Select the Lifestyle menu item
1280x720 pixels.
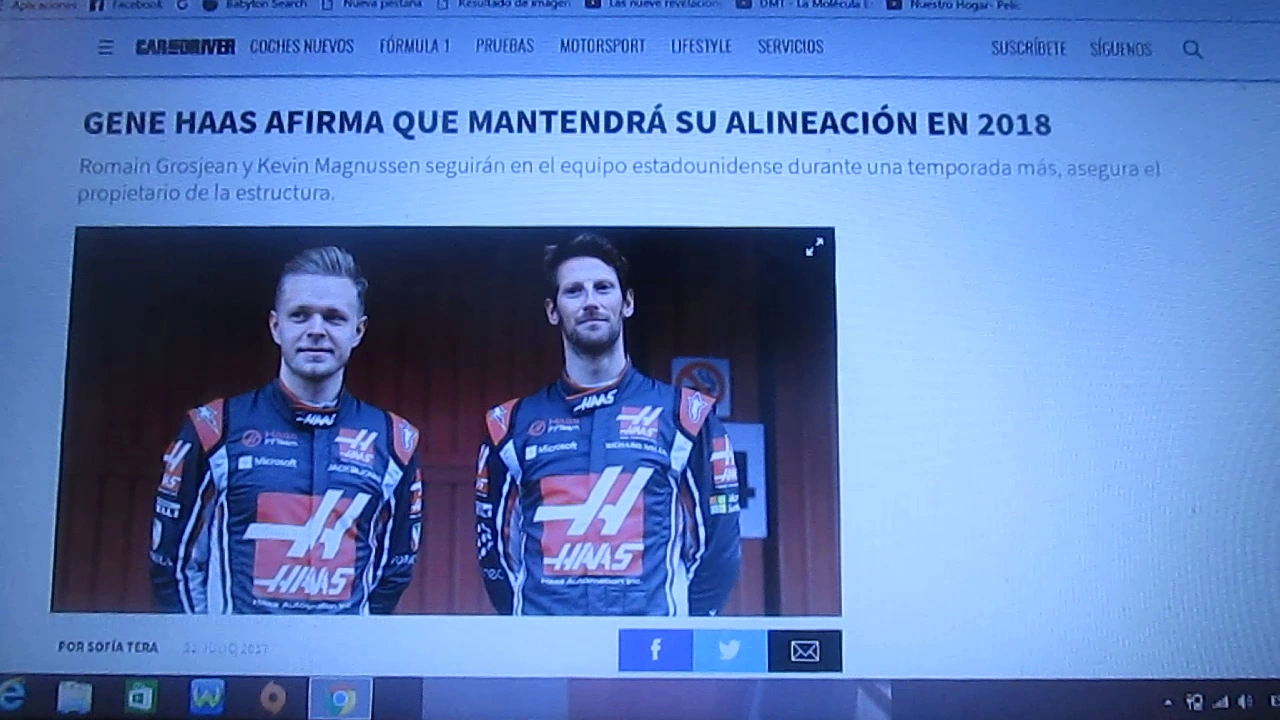701,46
